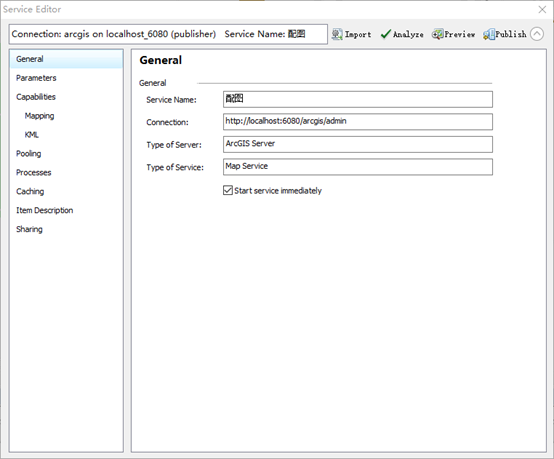554x459 pixels.
Task: Collapse the header with the circular chevron
Action: pyautogui.click(x=537, y=34)
